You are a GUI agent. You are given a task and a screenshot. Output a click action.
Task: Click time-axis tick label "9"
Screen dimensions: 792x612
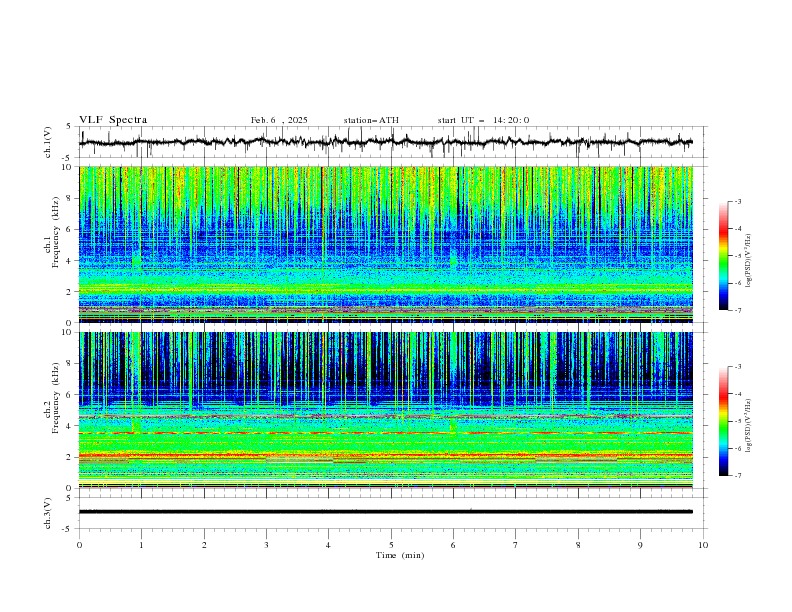click(640, 545)
